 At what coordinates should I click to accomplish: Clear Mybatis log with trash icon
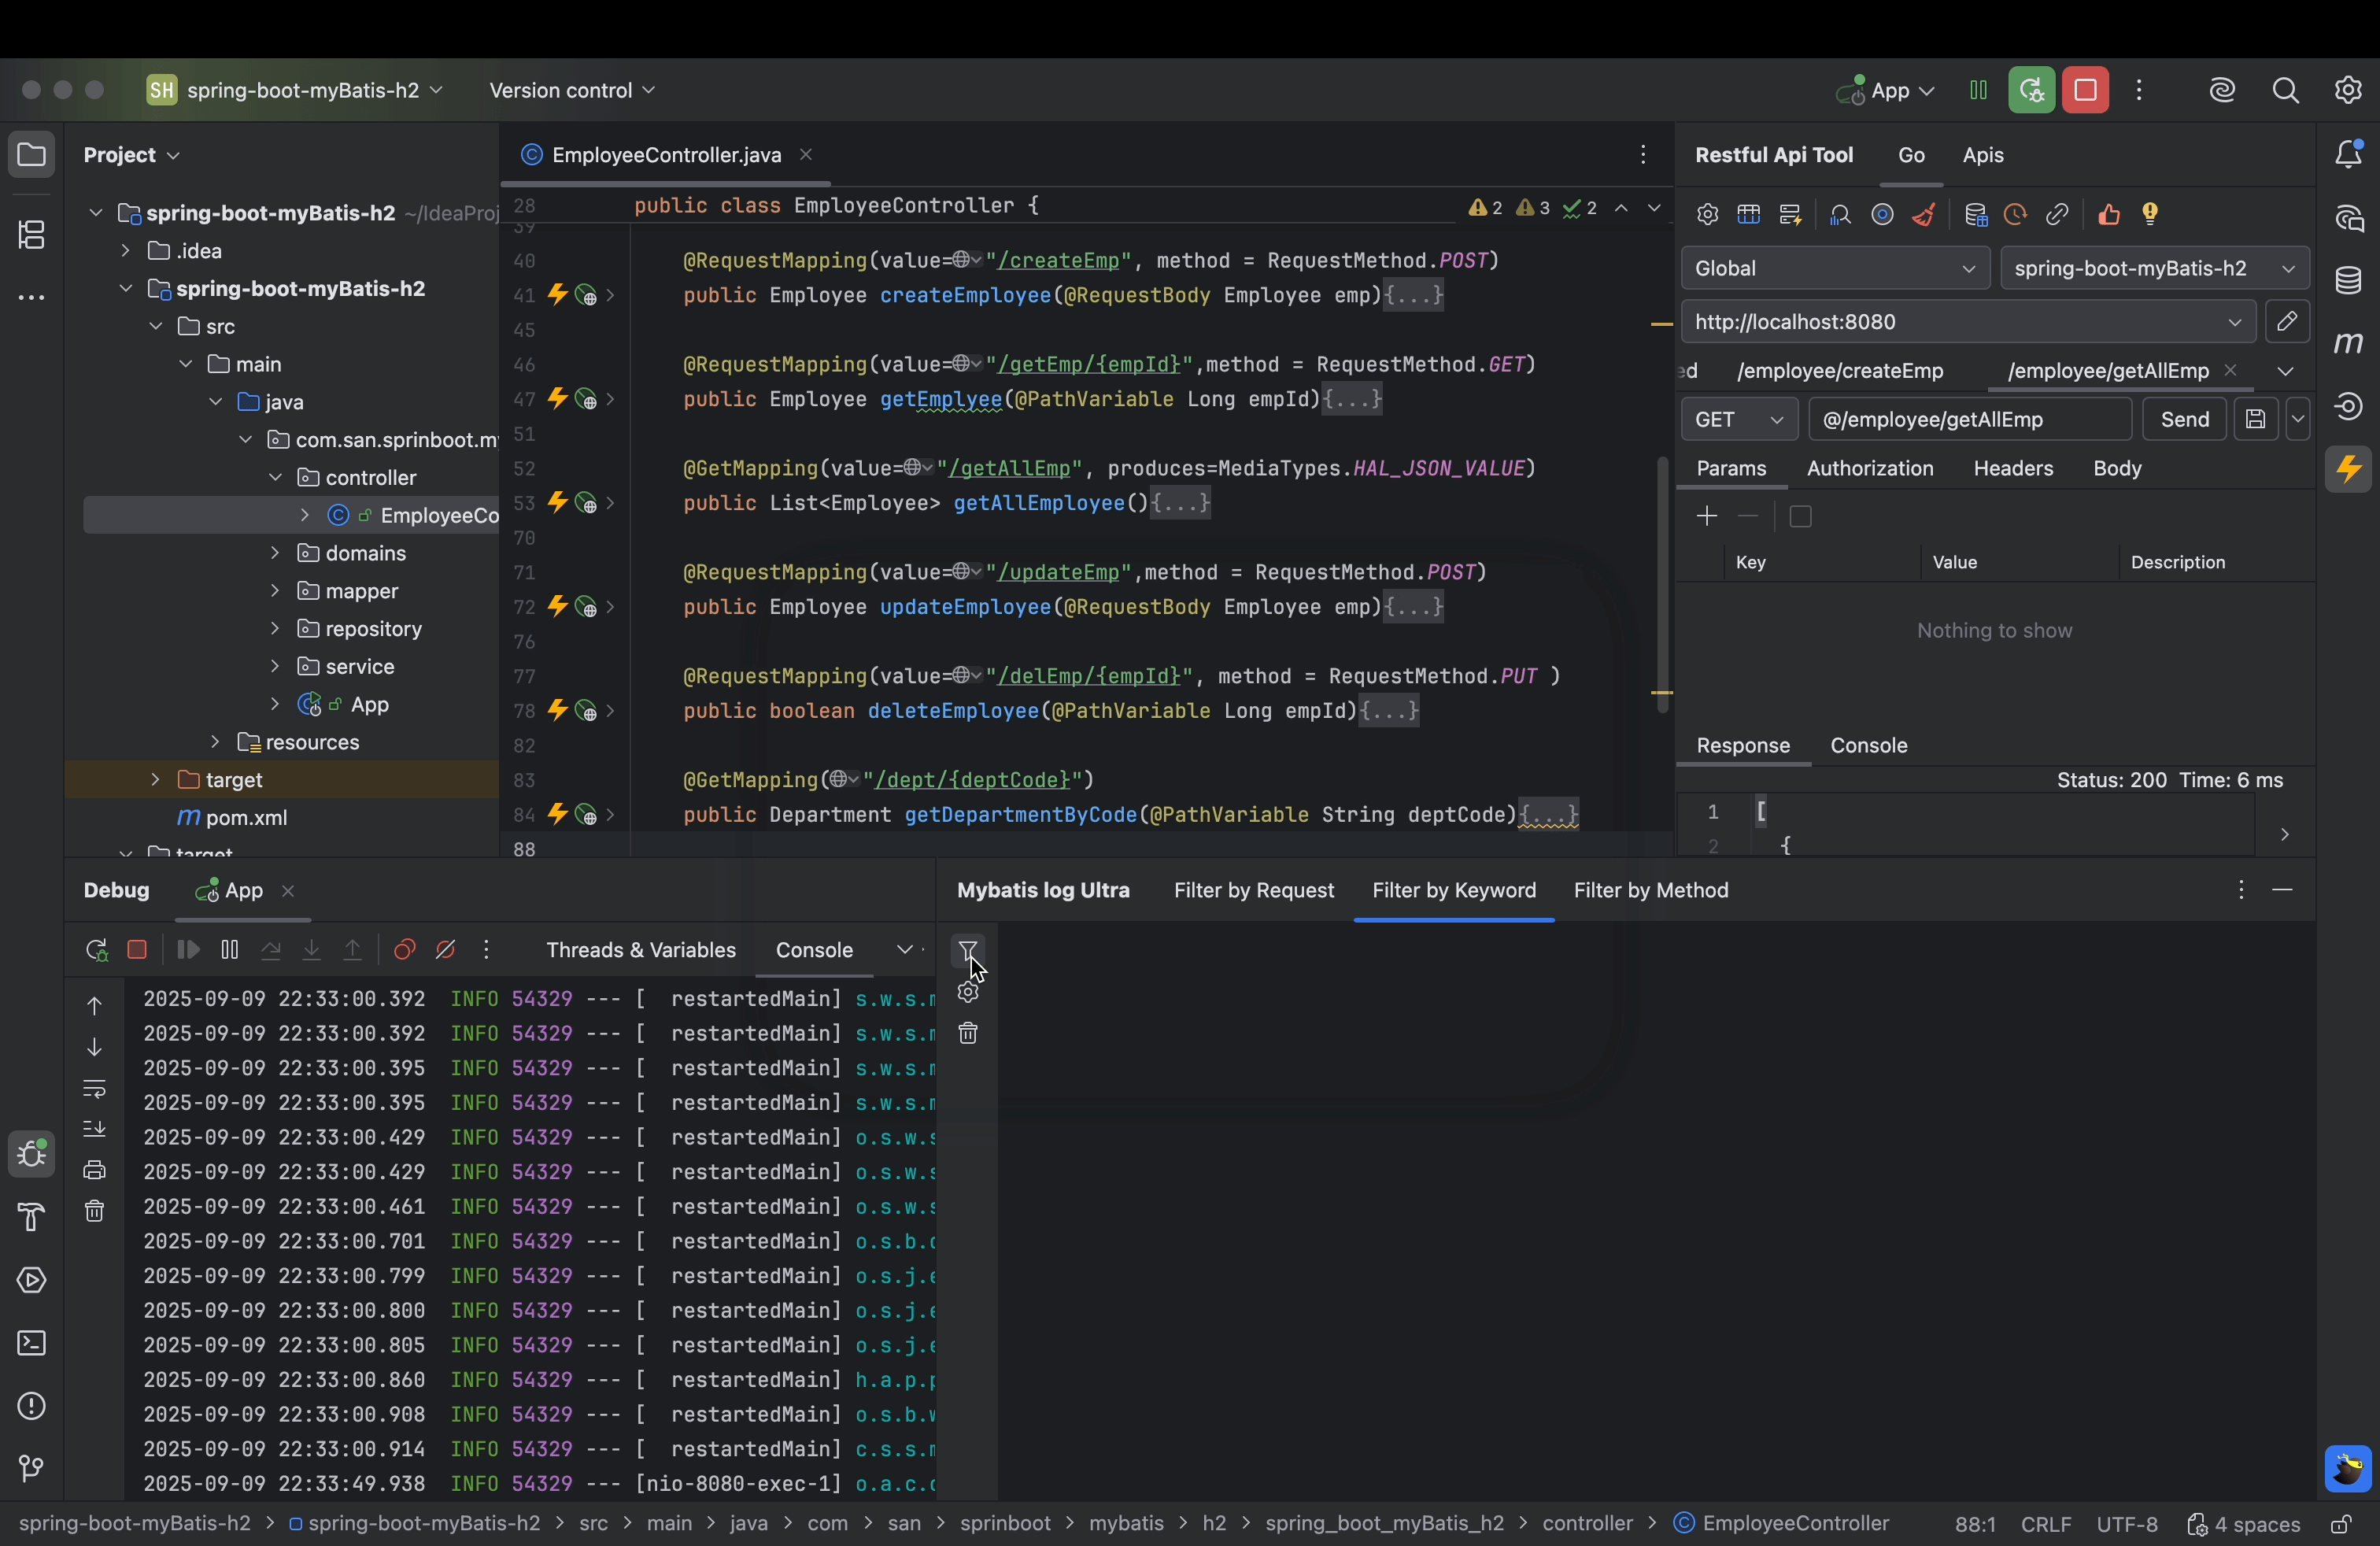click(x=967, y=1034)
